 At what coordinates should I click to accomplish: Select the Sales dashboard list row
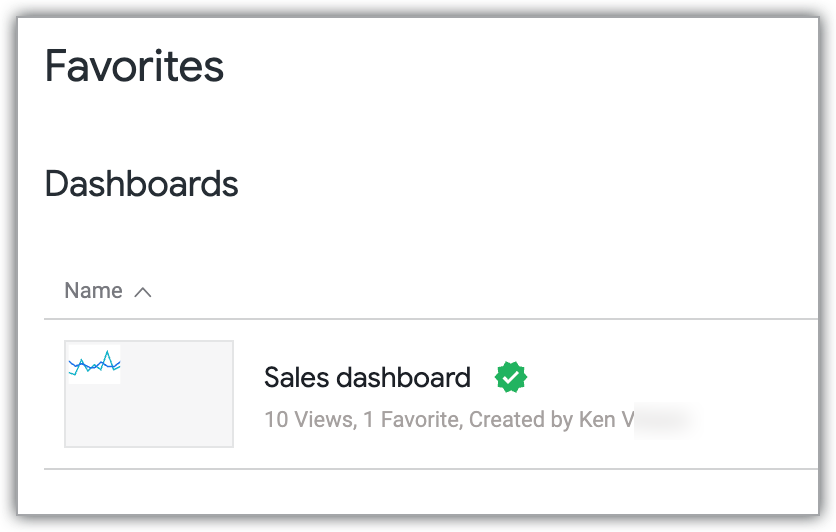(x=650, y=394)
